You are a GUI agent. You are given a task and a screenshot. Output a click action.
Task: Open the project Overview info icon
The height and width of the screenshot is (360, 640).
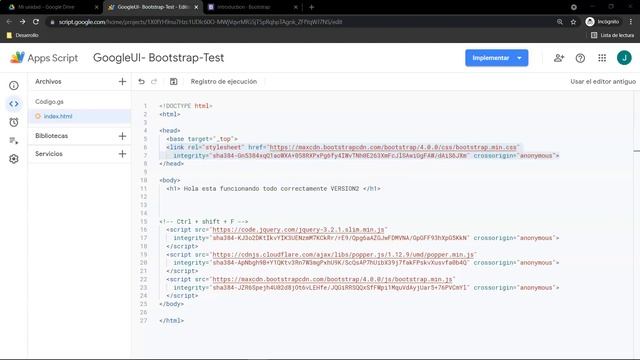(14, 85)
